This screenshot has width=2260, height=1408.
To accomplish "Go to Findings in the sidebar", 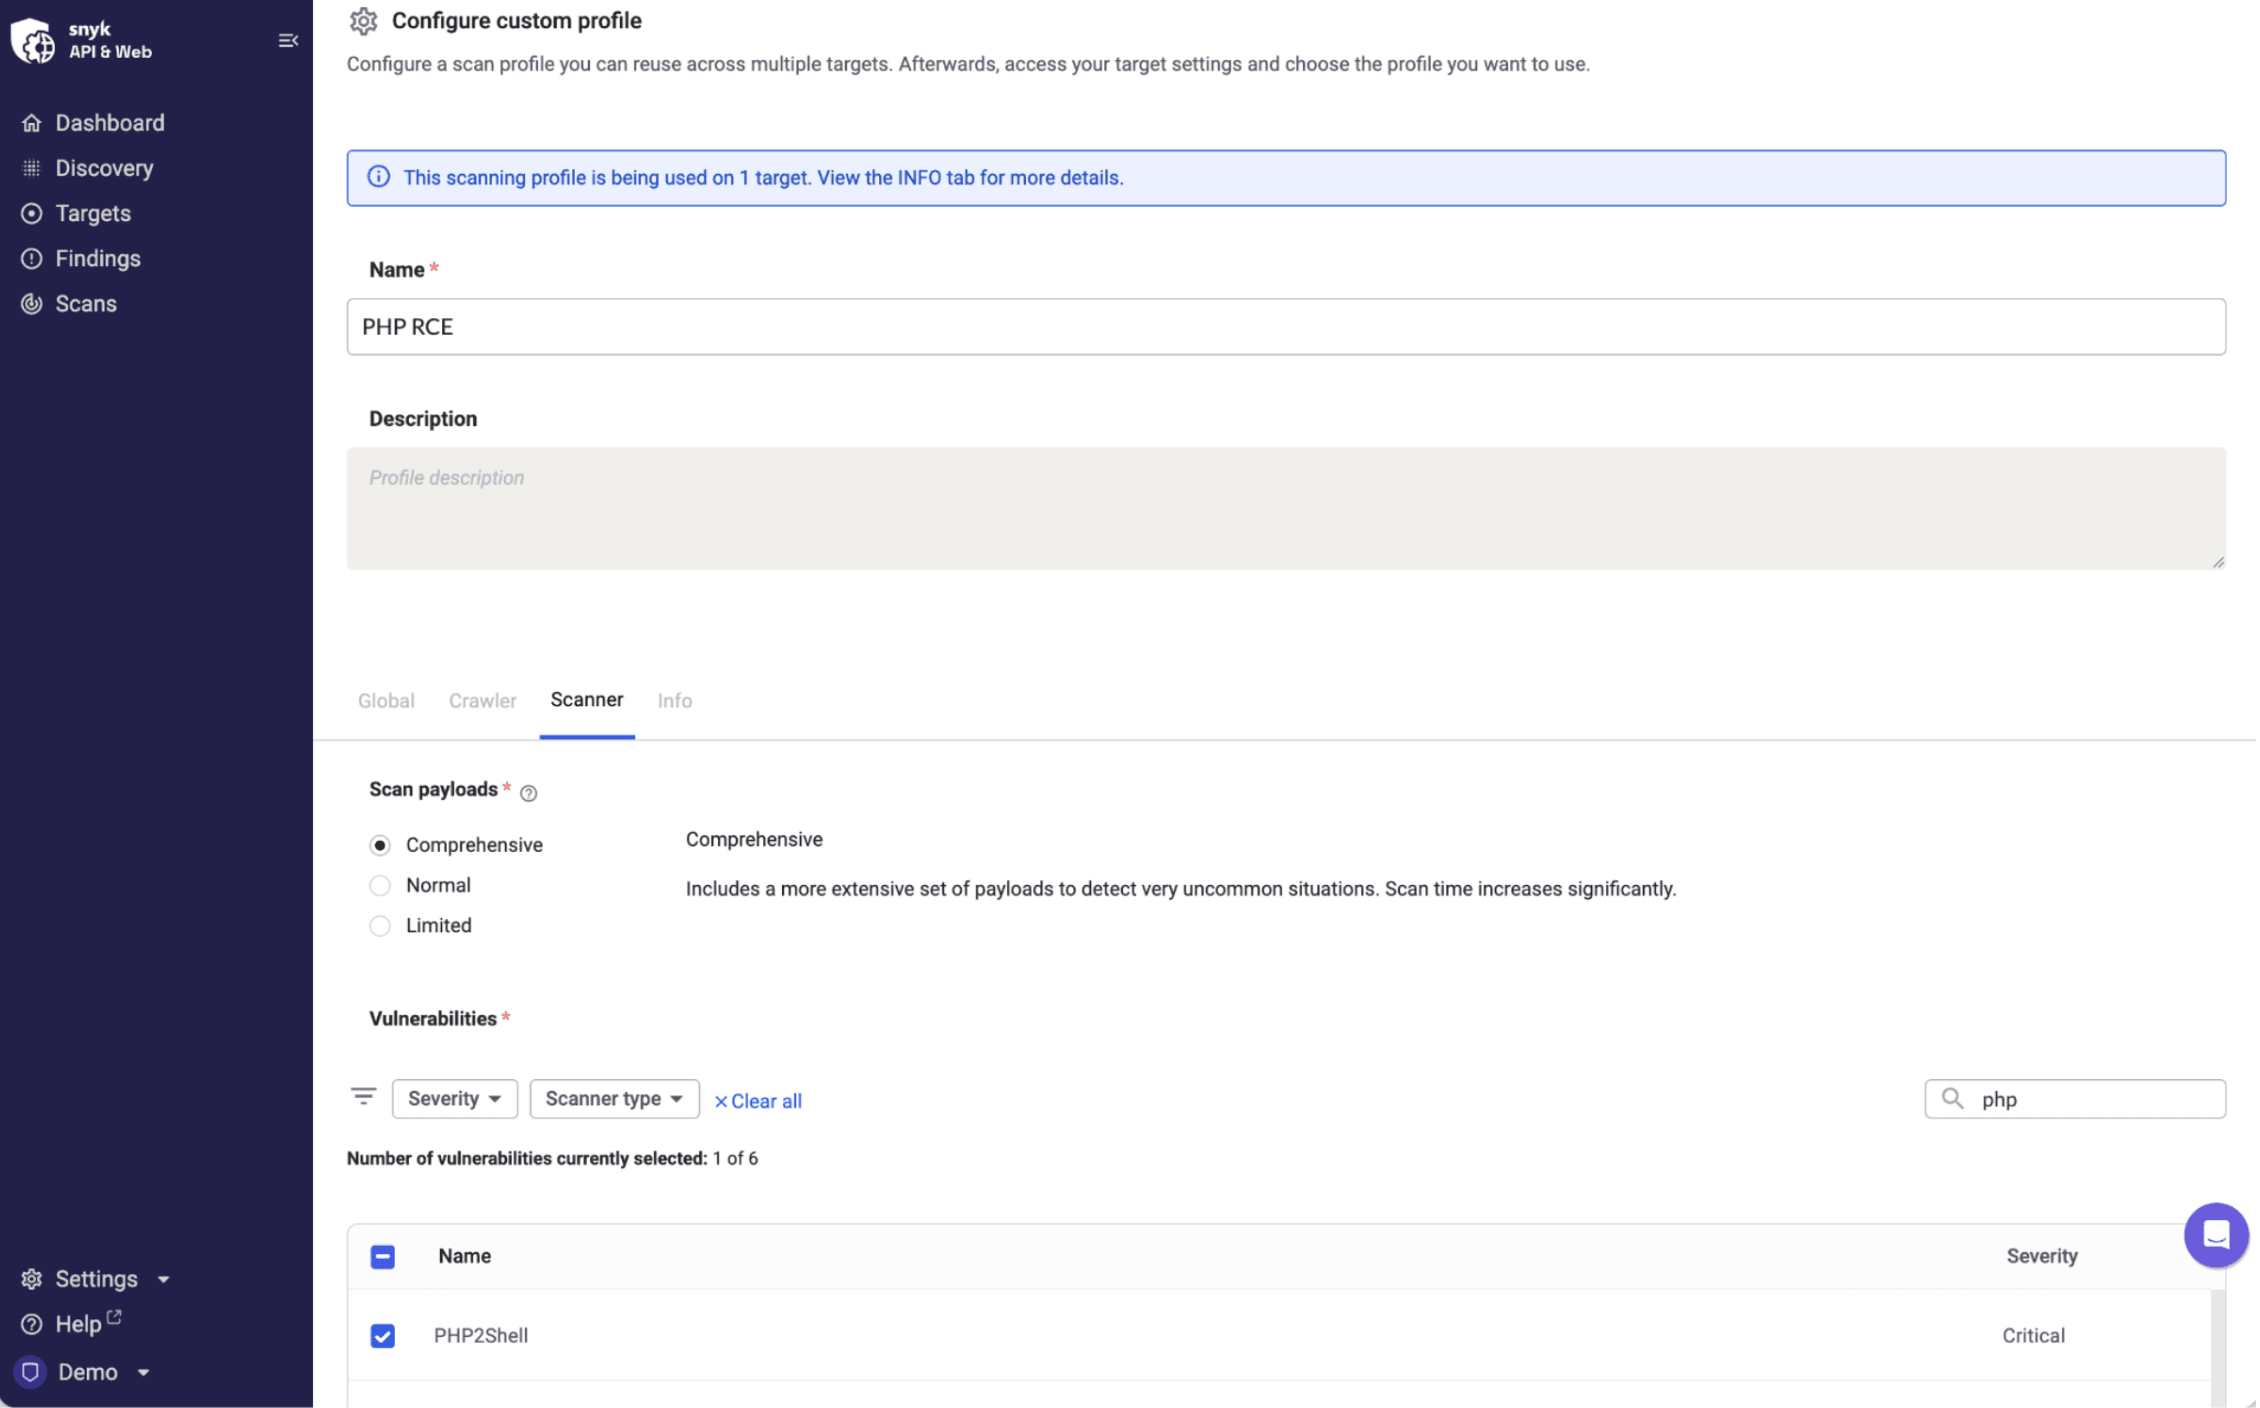I will pos(98,258).
